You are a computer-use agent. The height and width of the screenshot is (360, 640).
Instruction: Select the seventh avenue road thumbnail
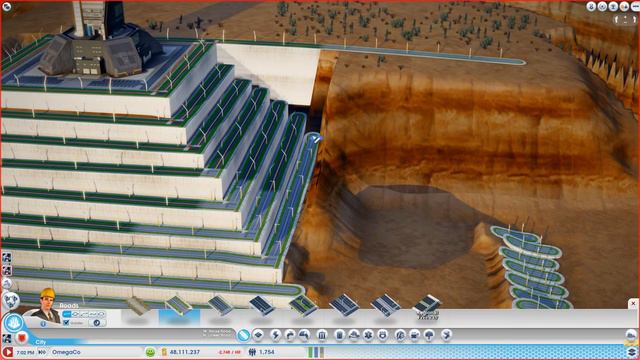386,306
